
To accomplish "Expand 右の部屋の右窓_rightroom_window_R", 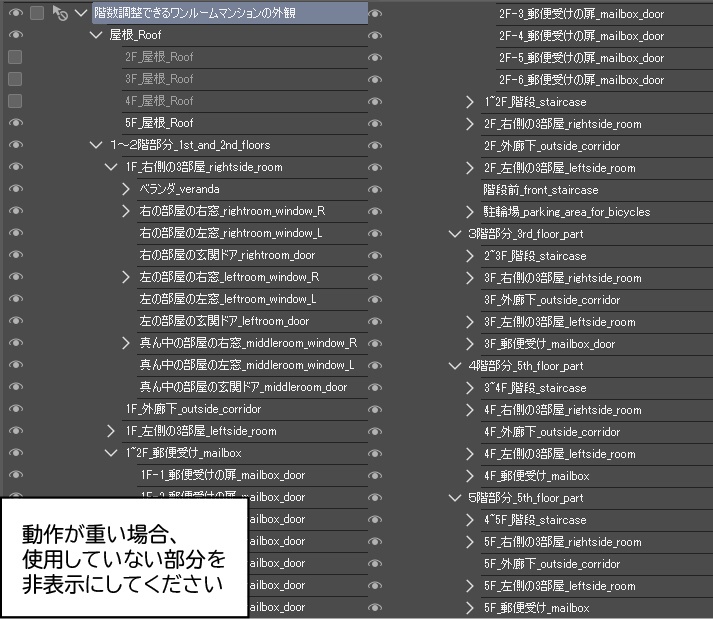I will tap(126, 211).
